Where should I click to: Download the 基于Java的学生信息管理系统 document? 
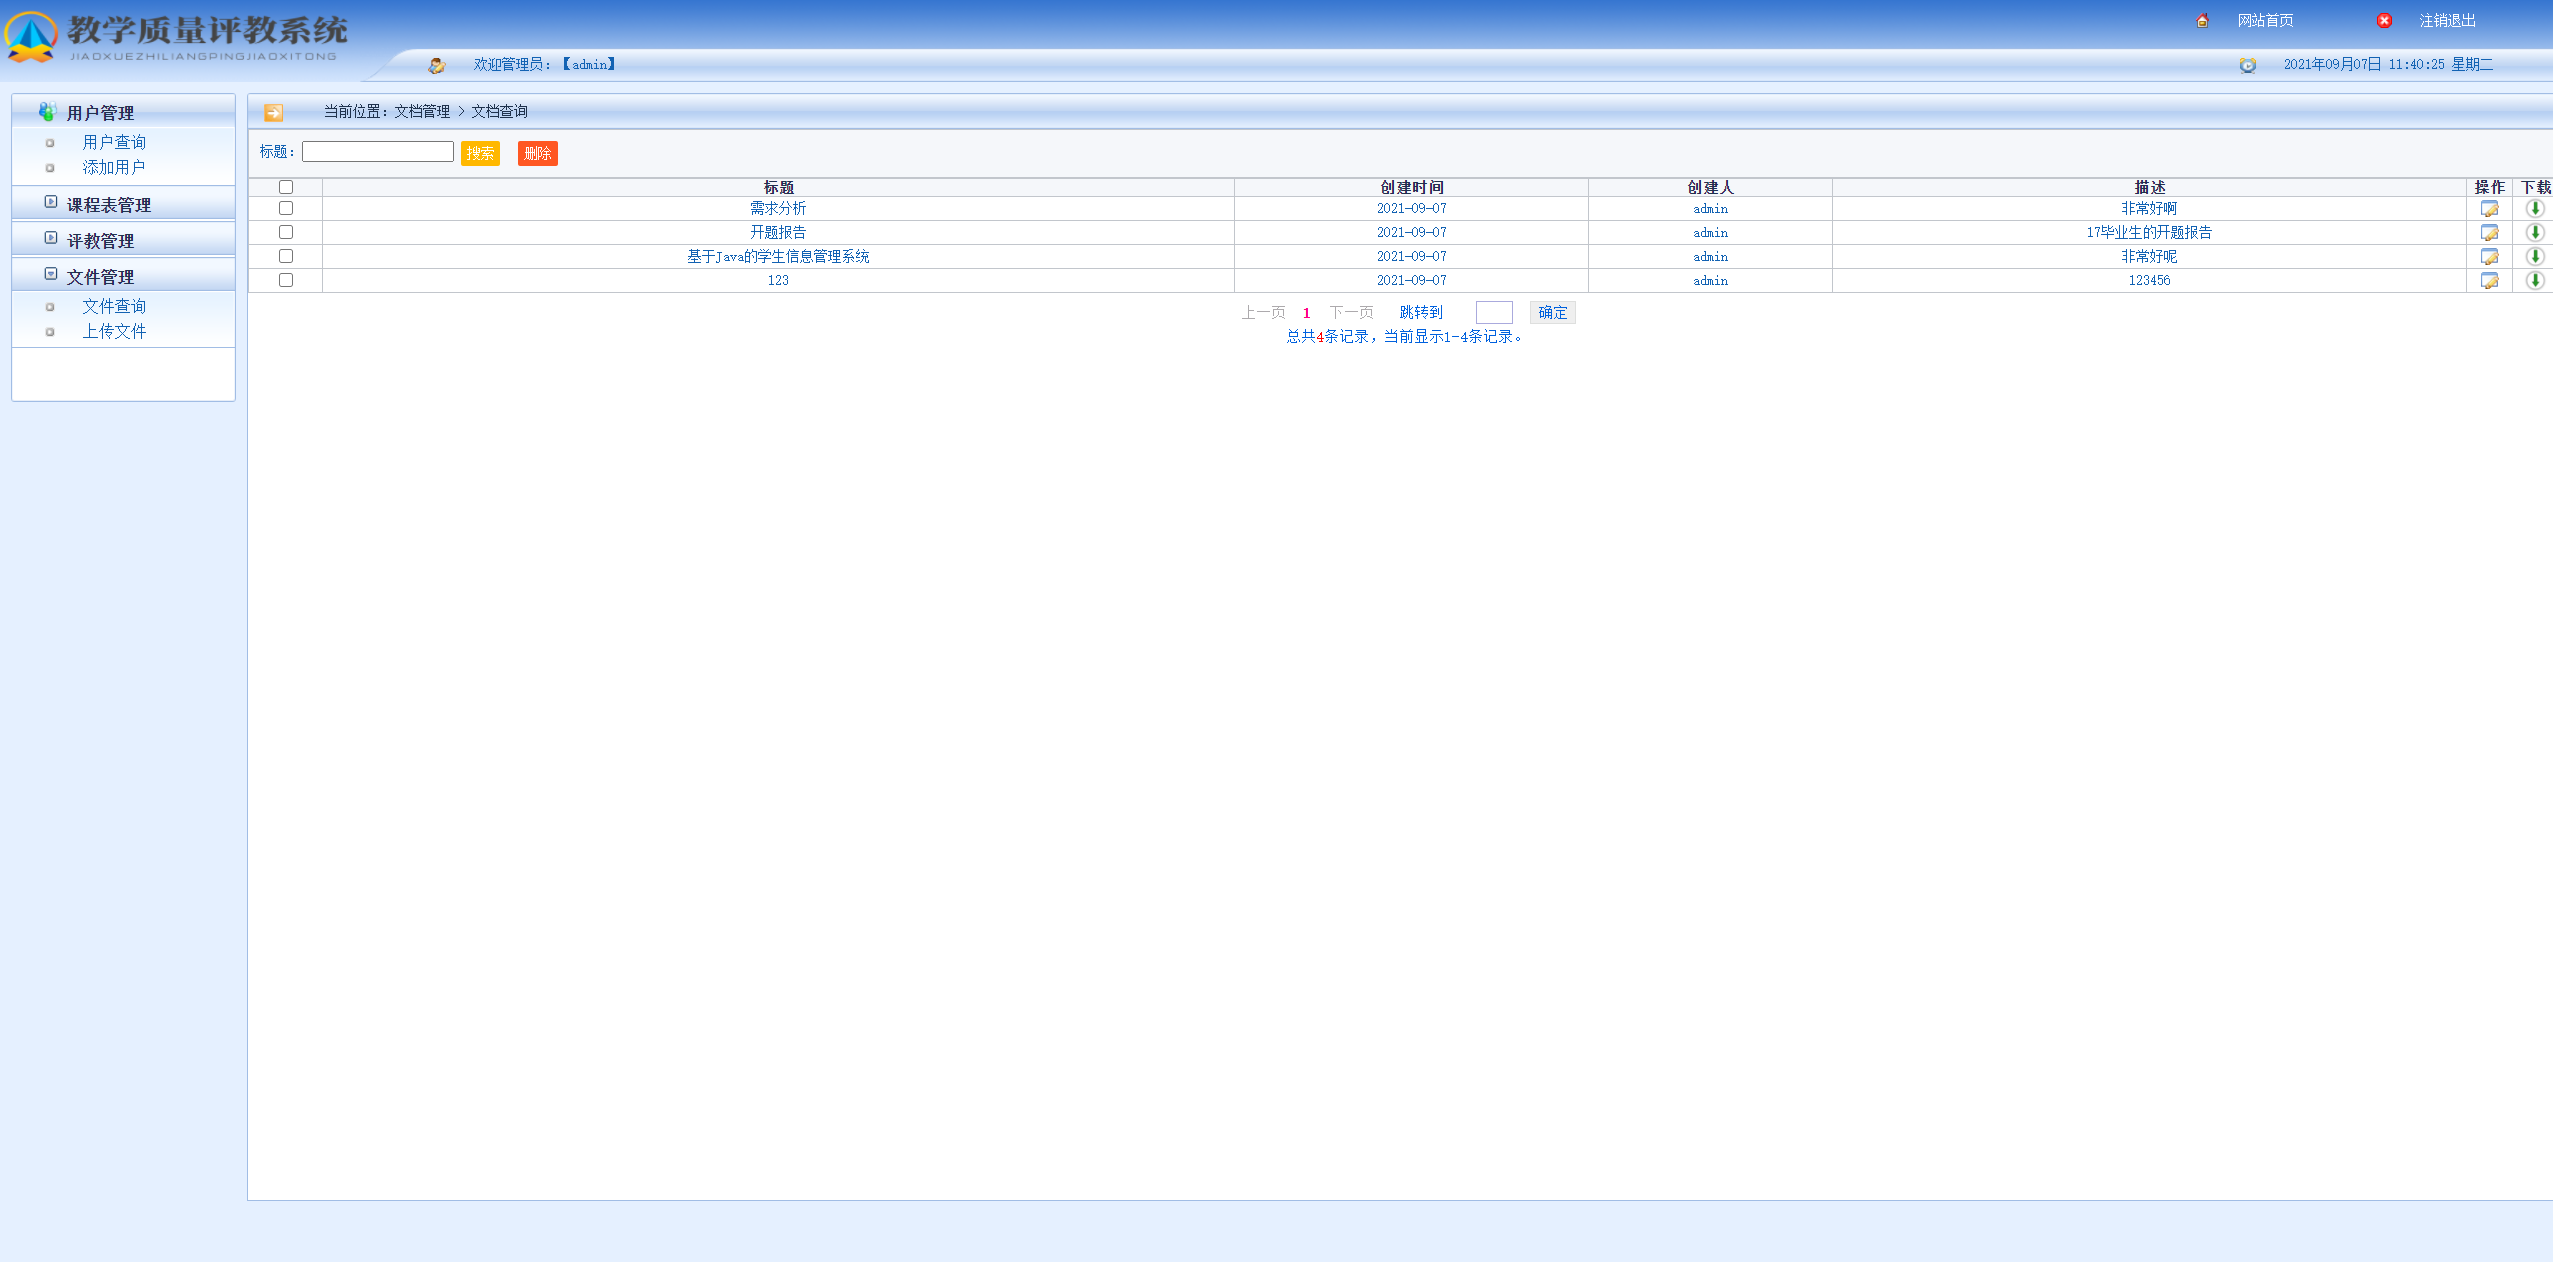(x=2535, y=256)
